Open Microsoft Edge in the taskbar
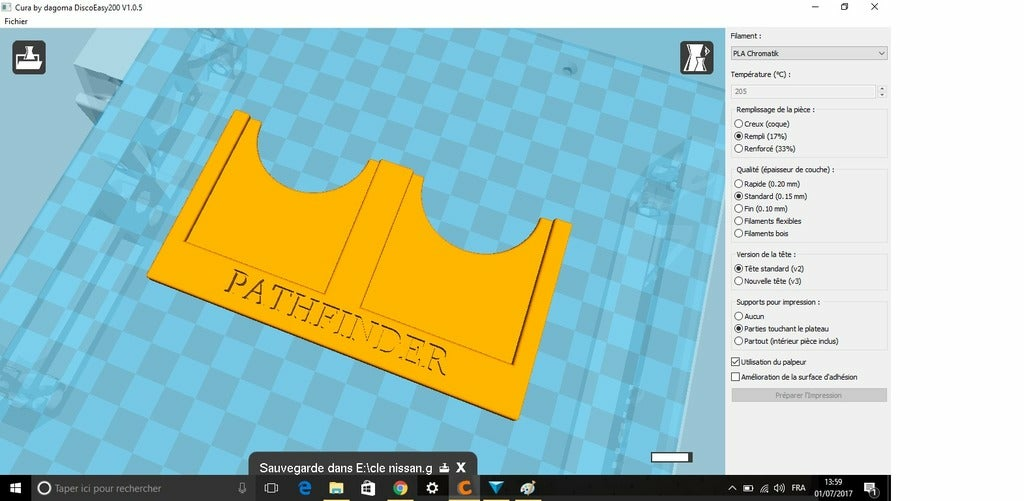 (304, 488)
